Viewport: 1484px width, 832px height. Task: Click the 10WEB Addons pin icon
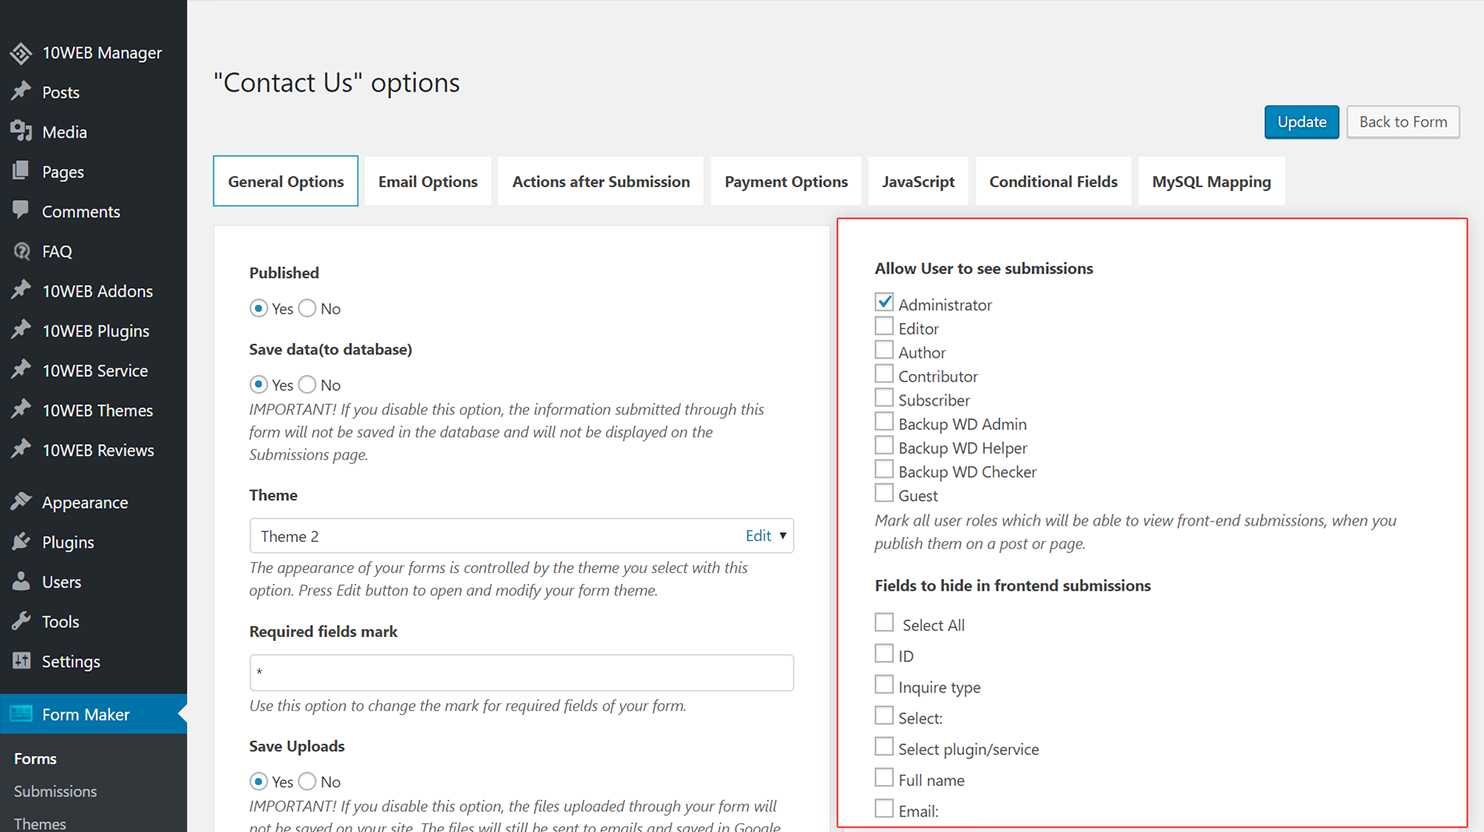(21, 290)
